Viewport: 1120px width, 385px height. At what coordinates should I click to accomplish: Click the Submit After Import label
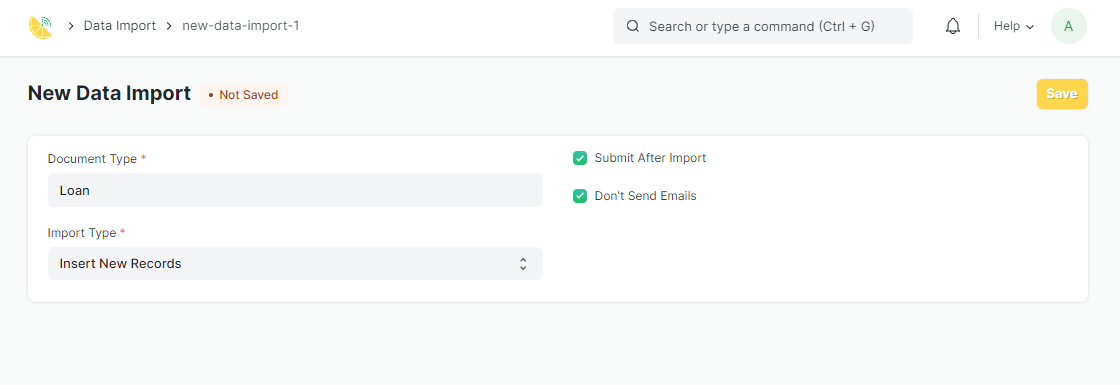(650, 158)
